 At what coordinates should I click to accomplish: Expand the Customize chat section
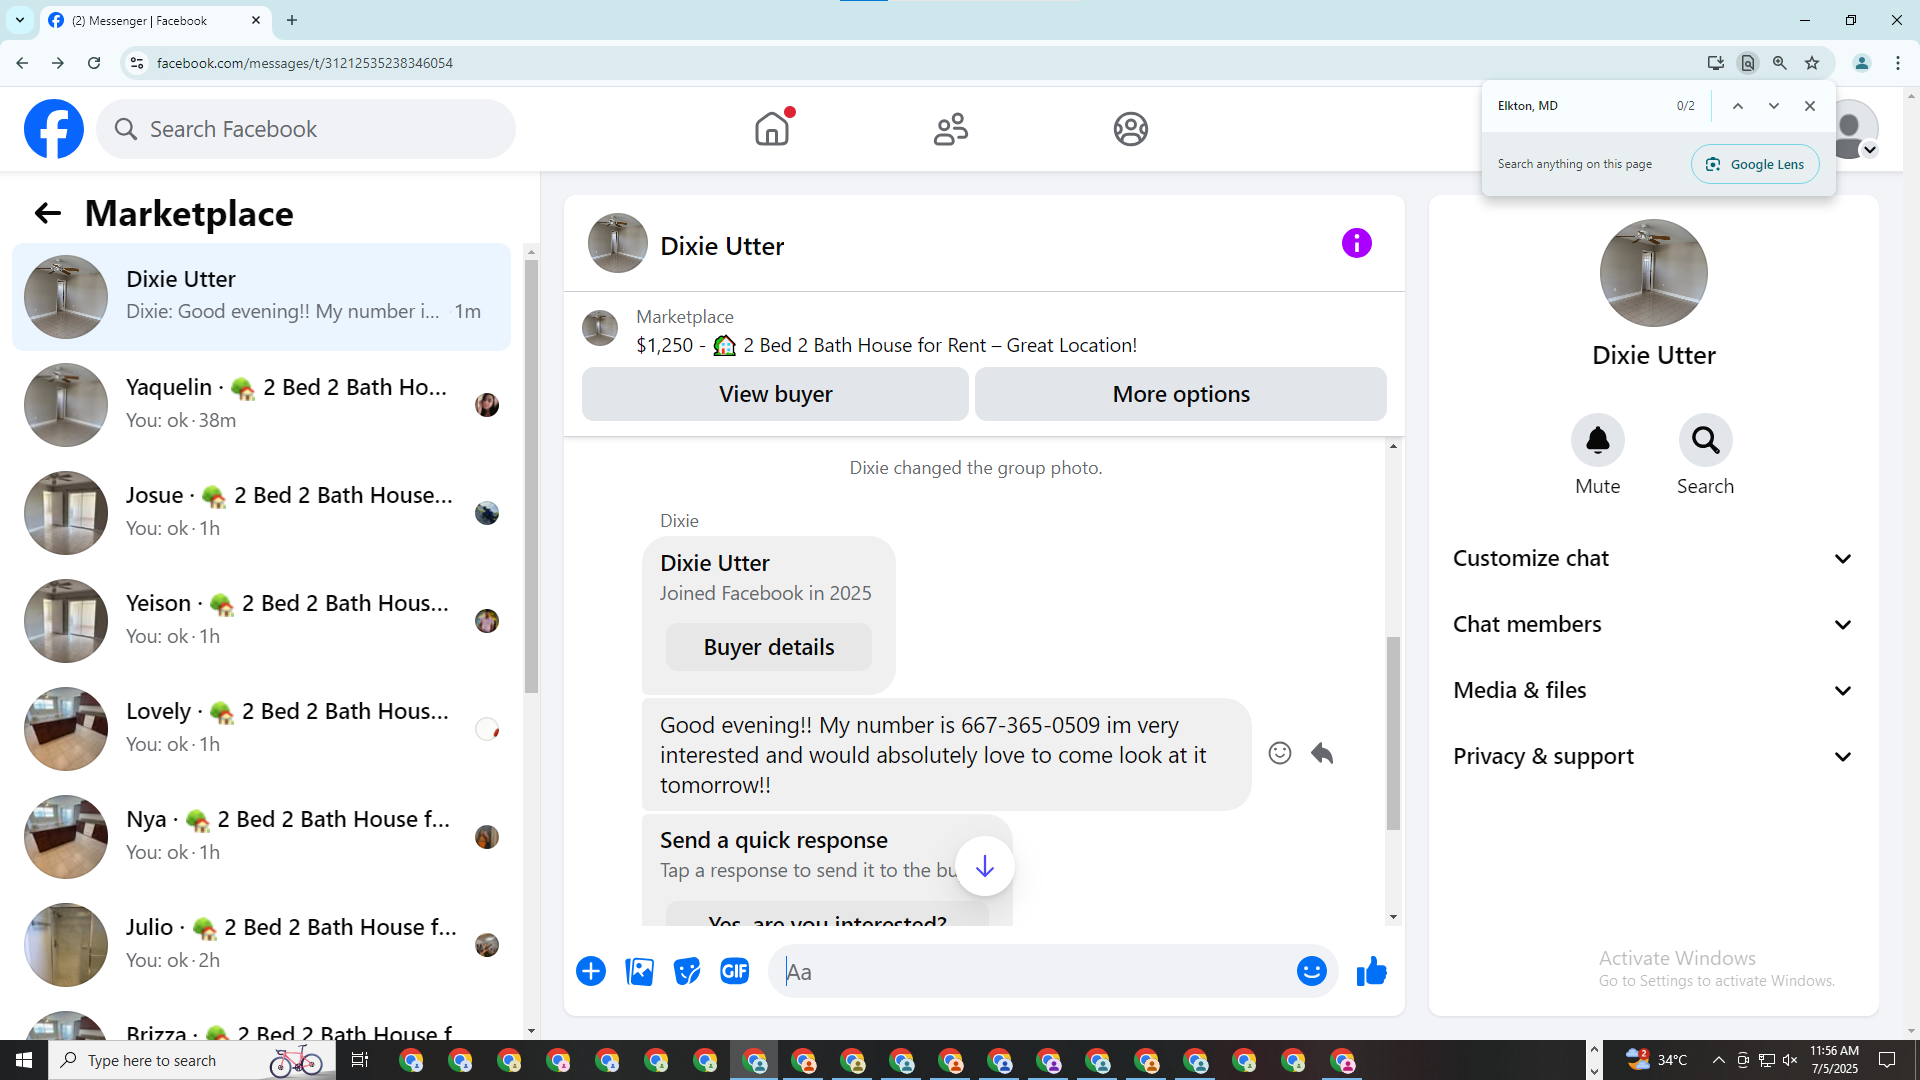pos(1653,558)
